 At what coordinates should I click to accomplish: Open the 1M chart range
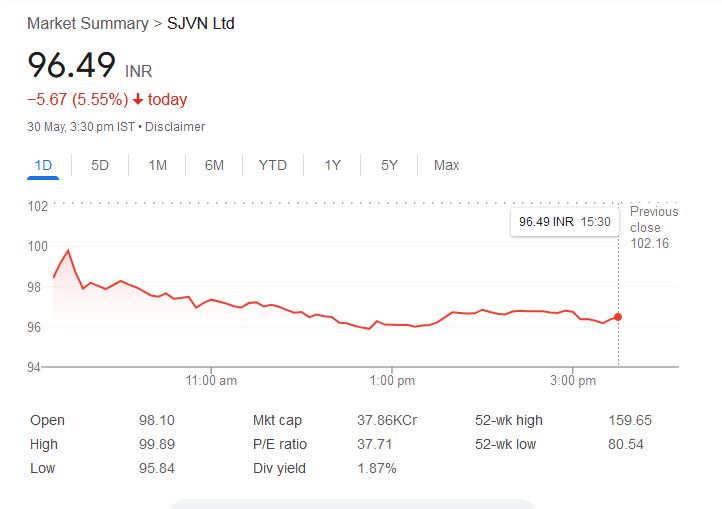pyautogui.click(x=157, y=165)
